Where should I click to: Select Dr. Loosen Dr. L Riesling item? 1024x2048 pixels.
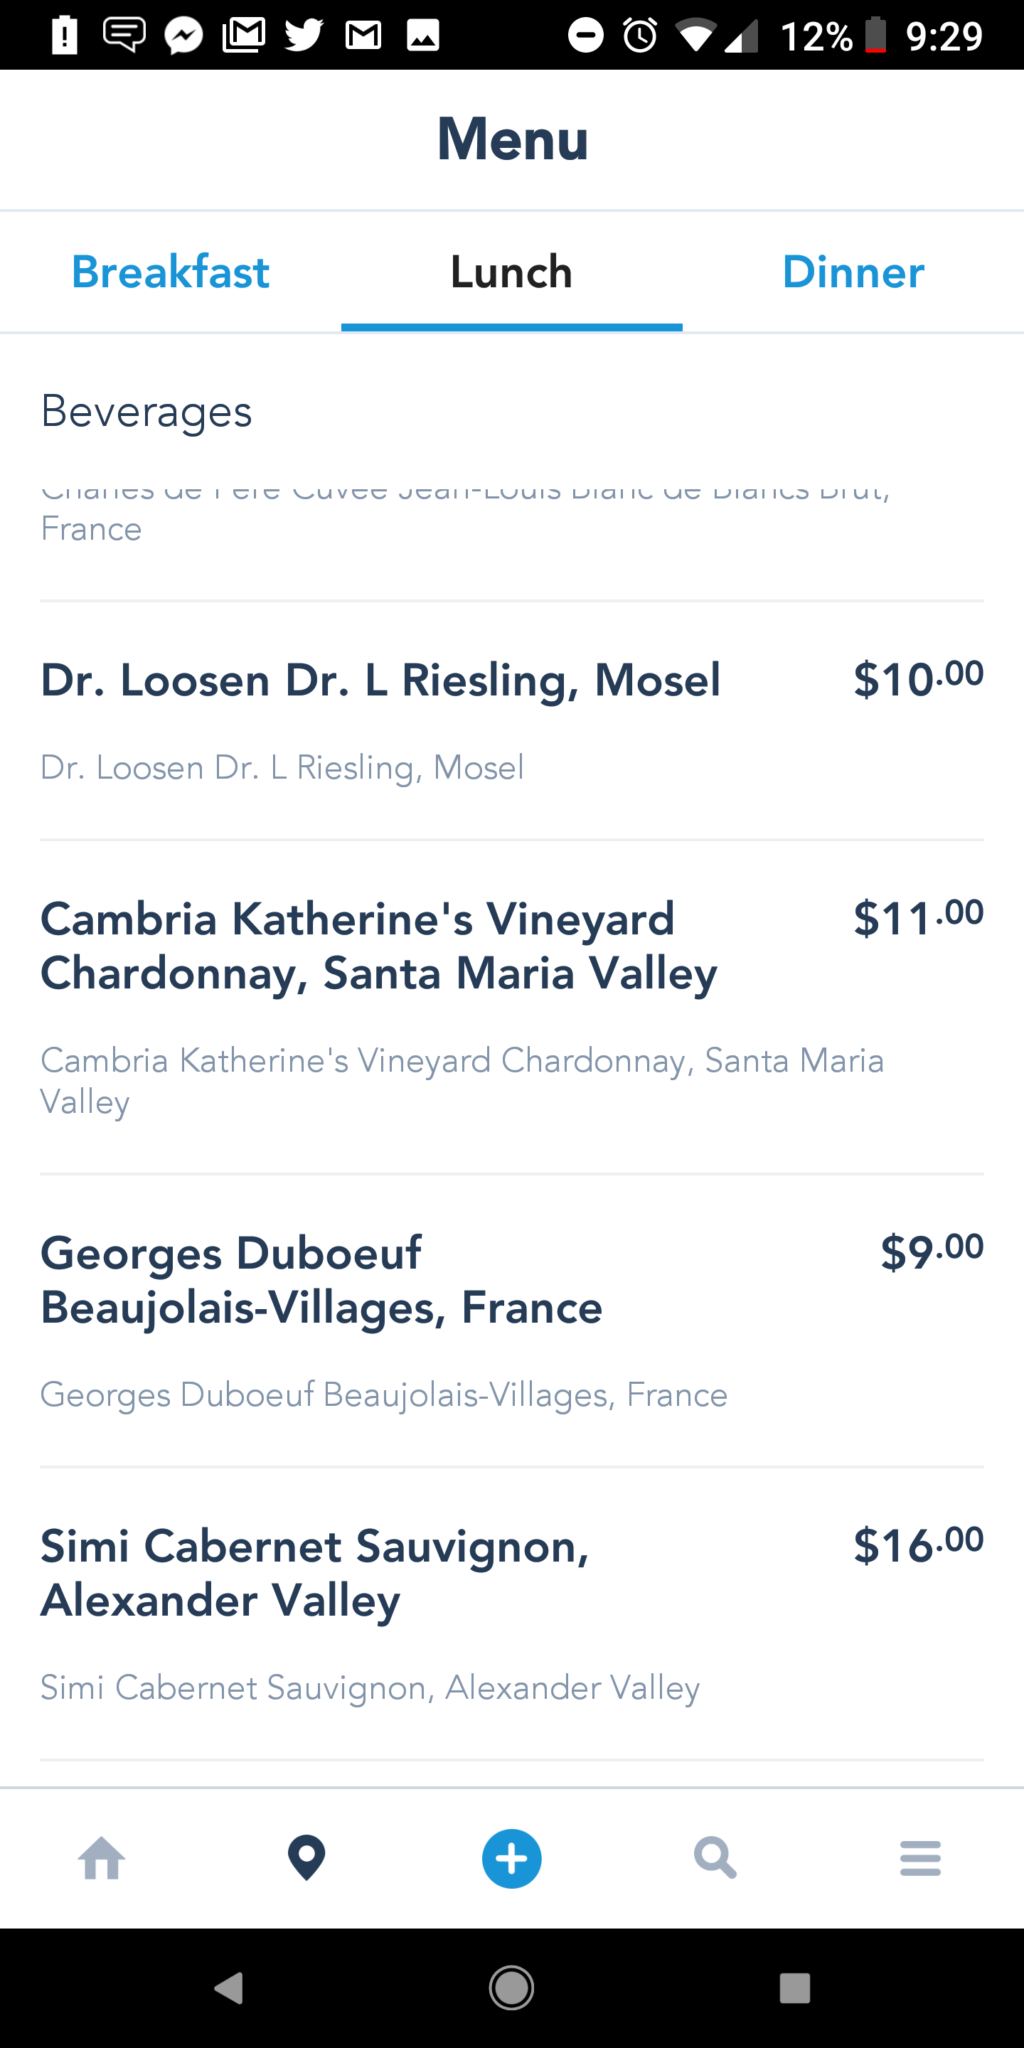[x=512, y=721]
